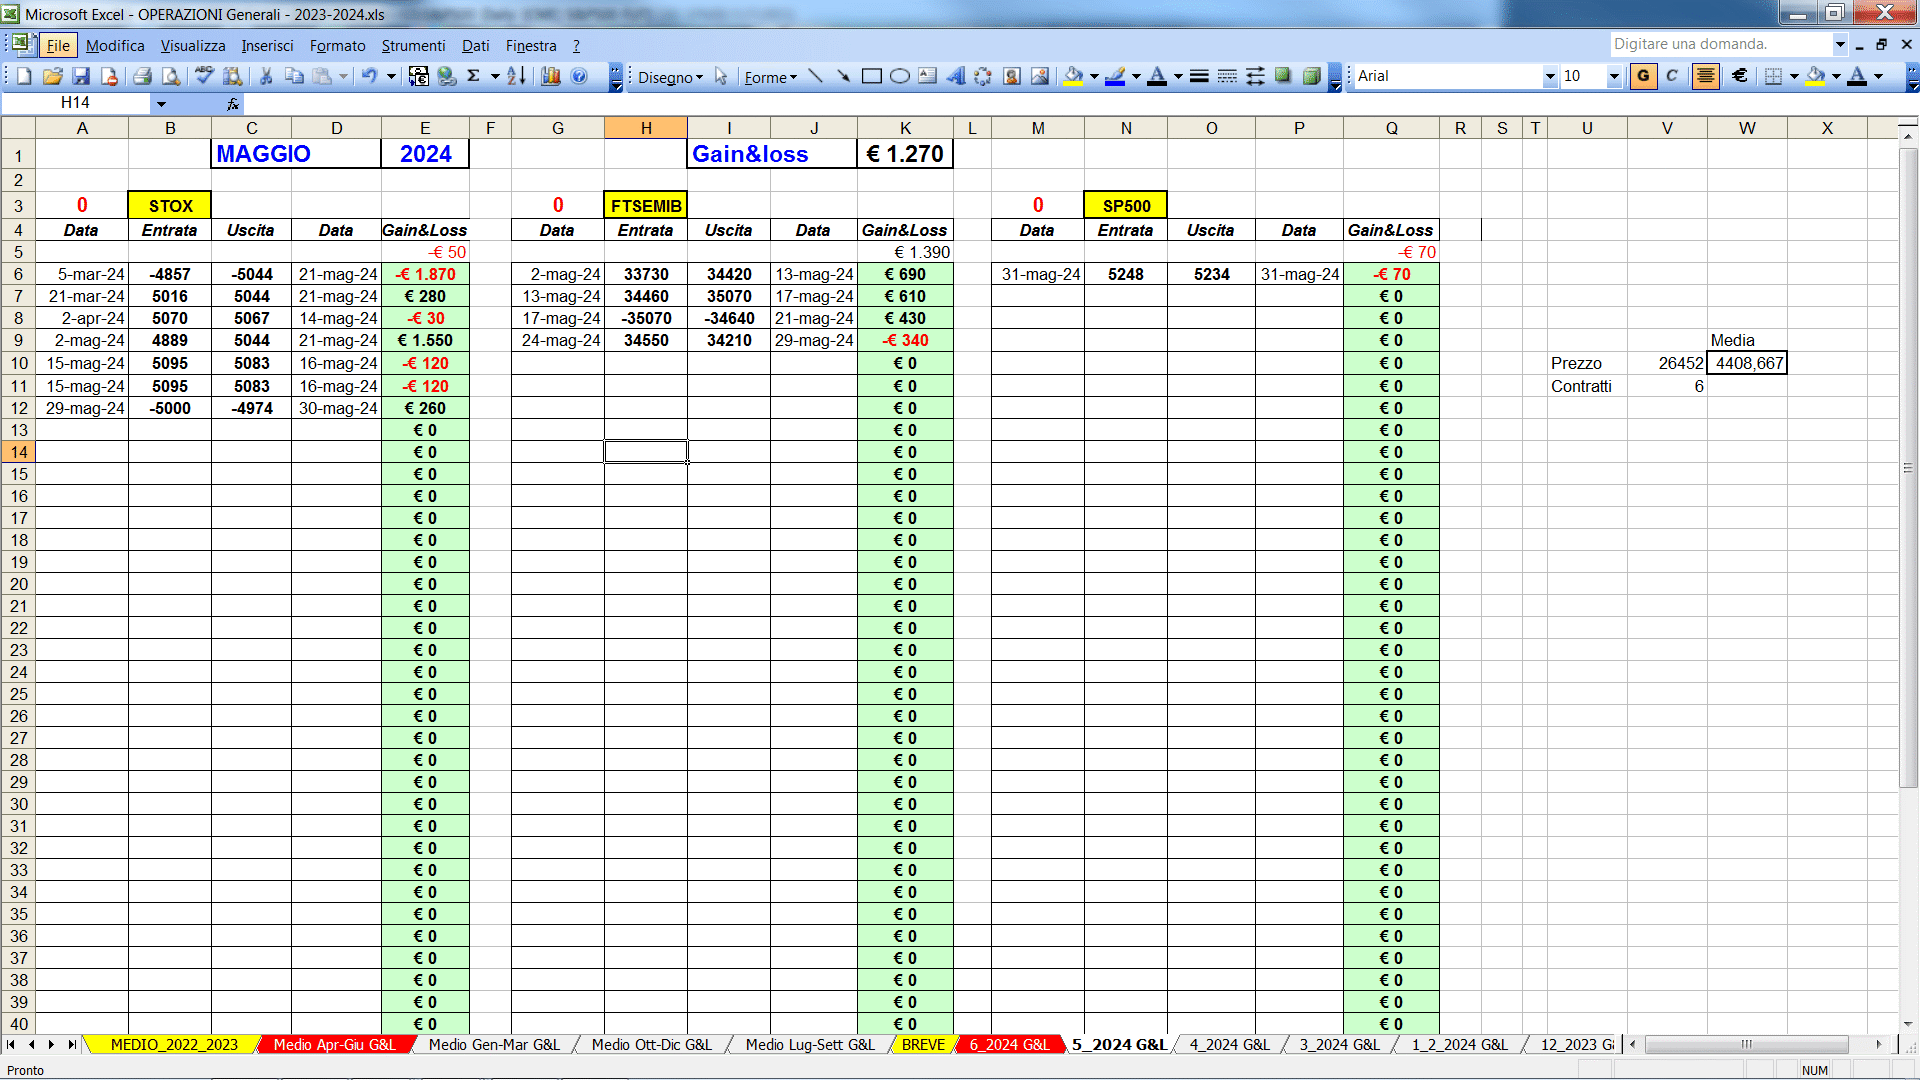
Task: Open Excel help question mark icon
Action: (579, 76)
